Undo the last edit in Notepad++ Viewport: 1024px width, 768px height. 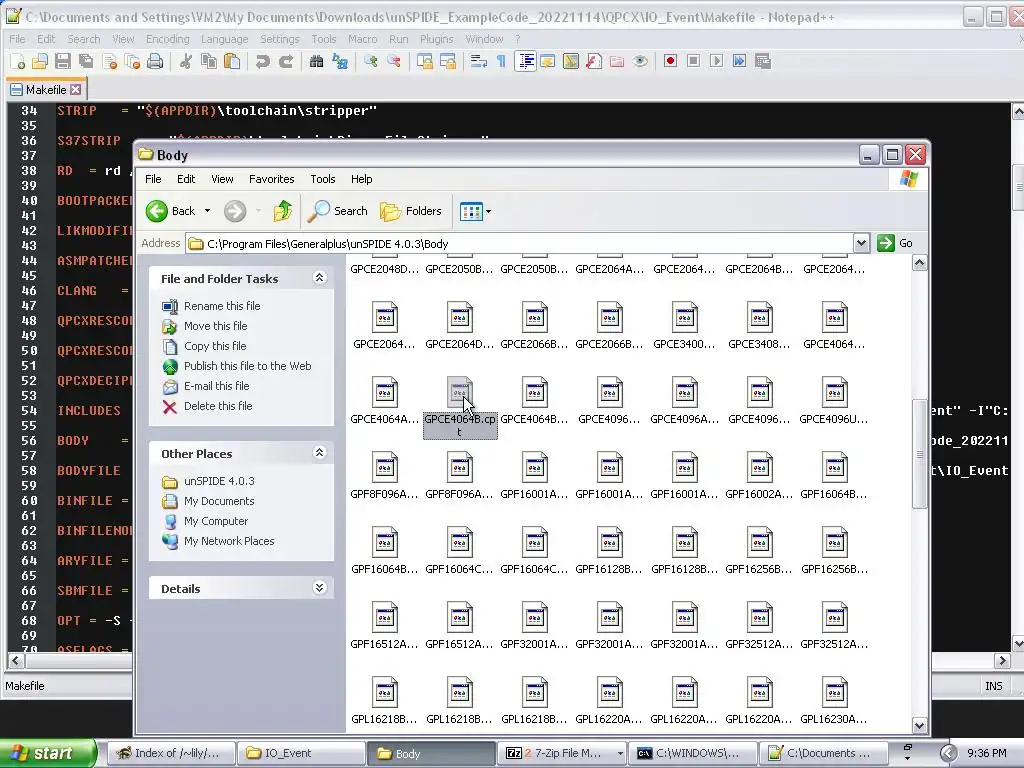263,61
